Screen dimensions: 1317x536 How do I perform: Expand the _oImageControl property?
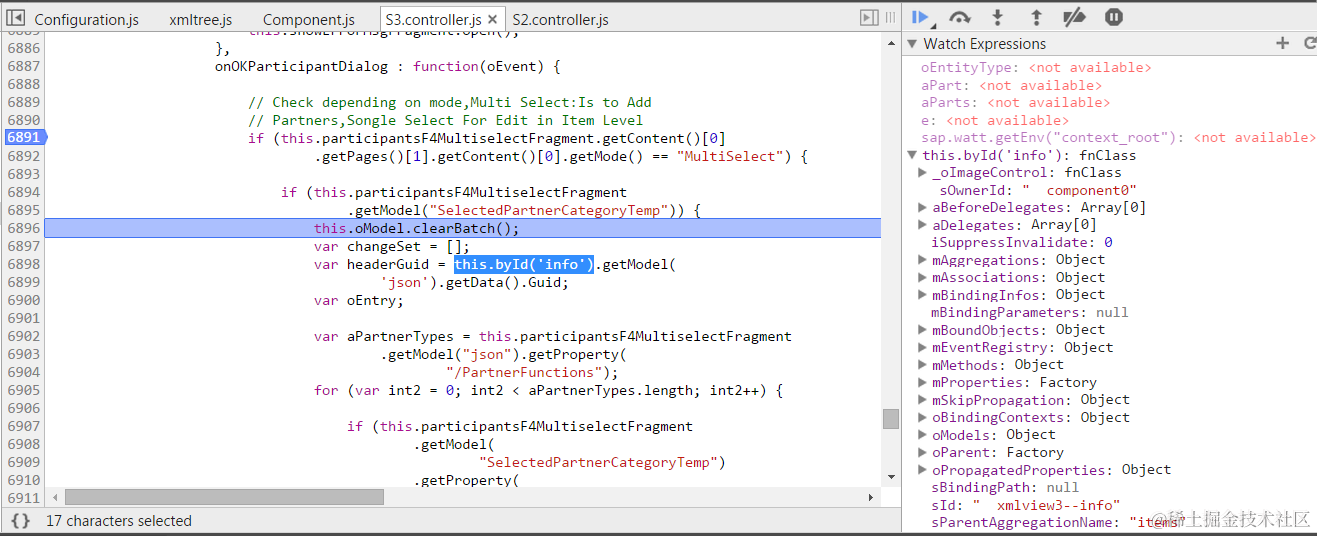[x=924, y=173]
